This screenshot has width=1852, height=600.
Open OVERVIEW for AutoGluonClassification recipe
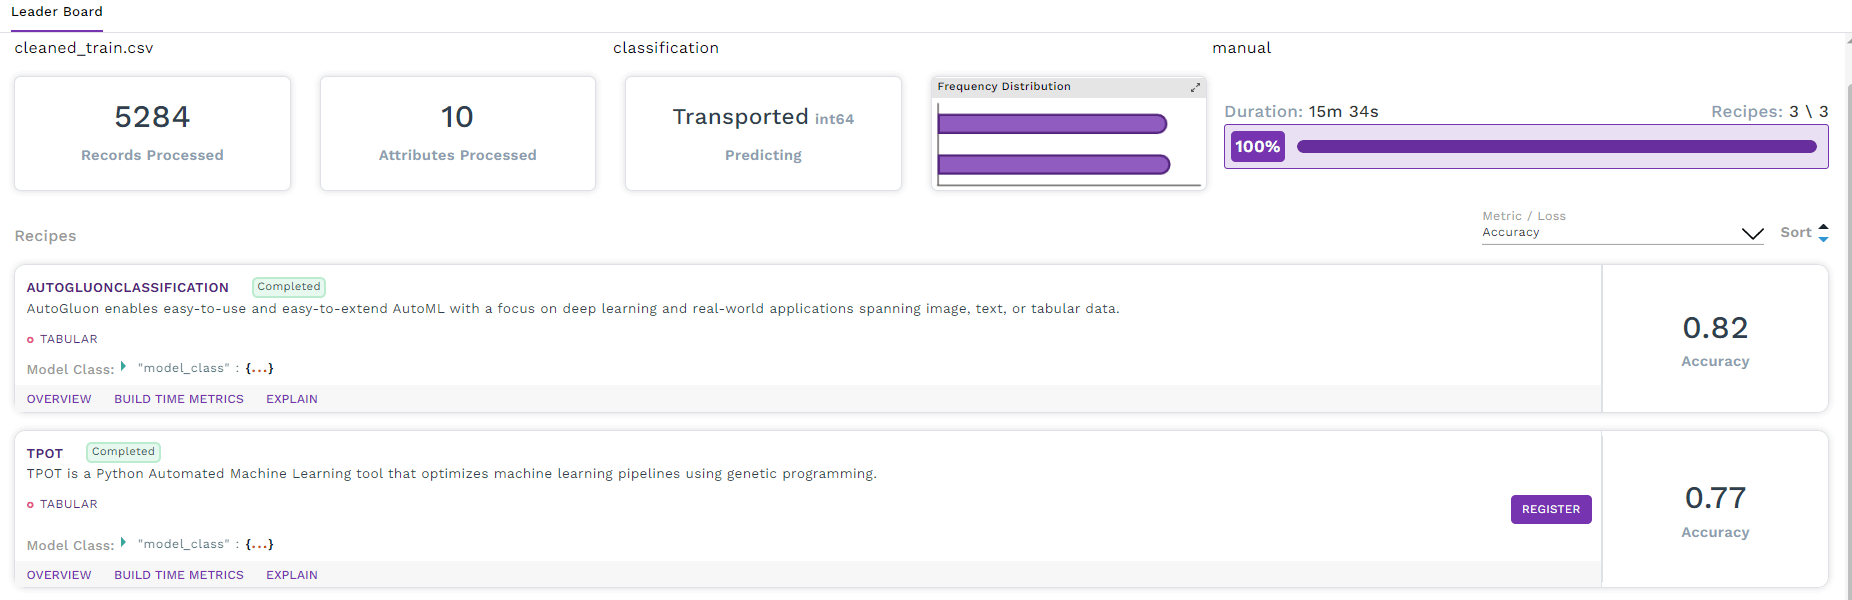point(59,399)
